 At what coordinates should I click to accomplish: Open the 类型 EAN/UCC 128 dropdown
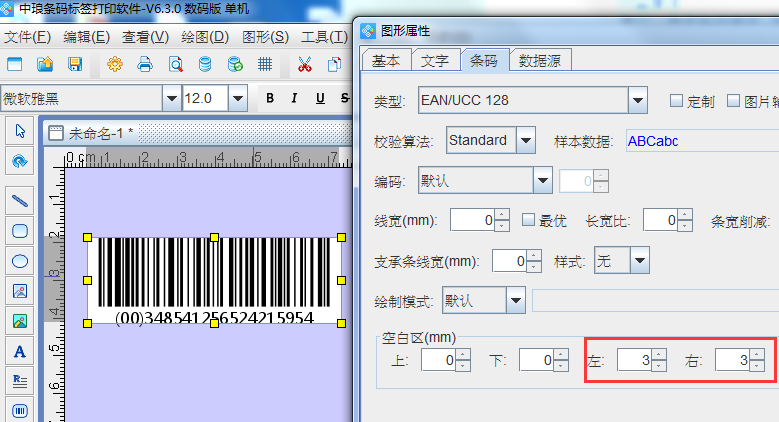pyautogui.click(x=638, y=101)
